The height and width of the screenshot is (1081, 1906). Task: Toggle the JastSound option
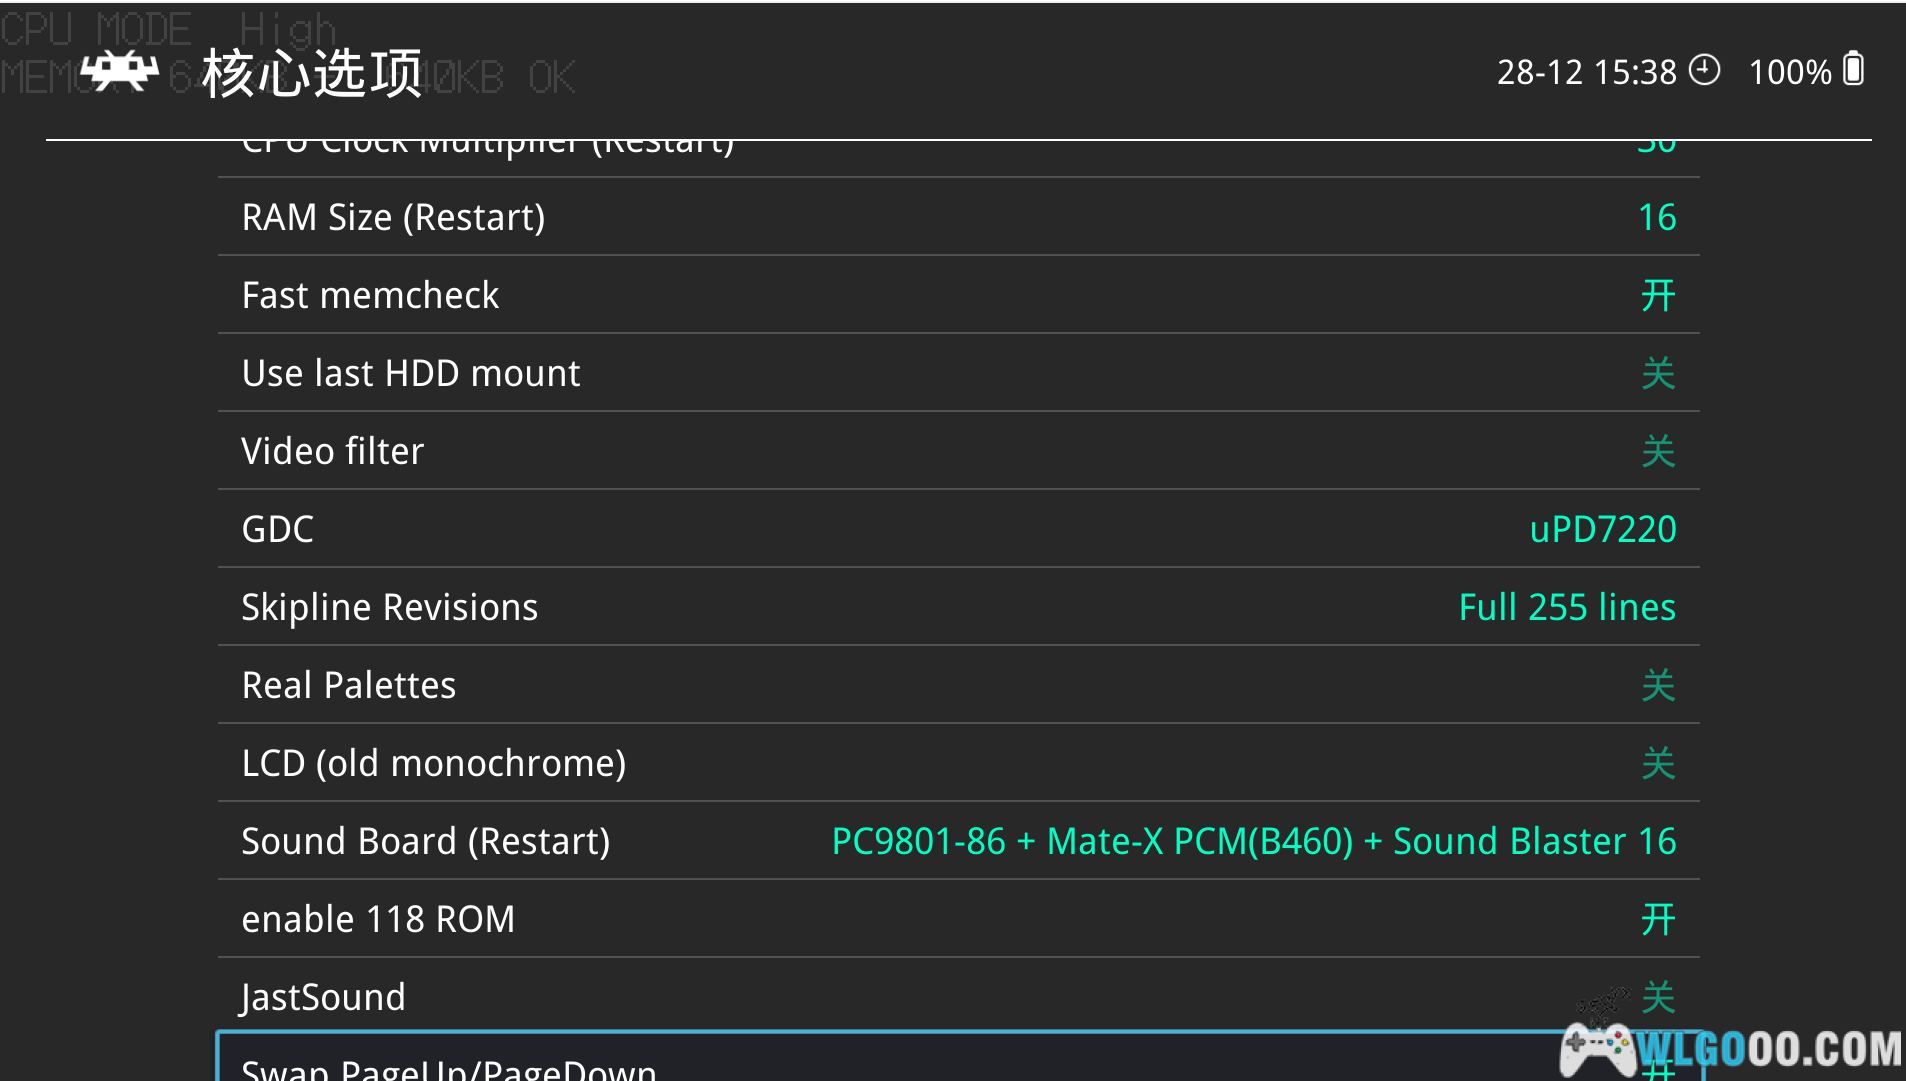1657,997
